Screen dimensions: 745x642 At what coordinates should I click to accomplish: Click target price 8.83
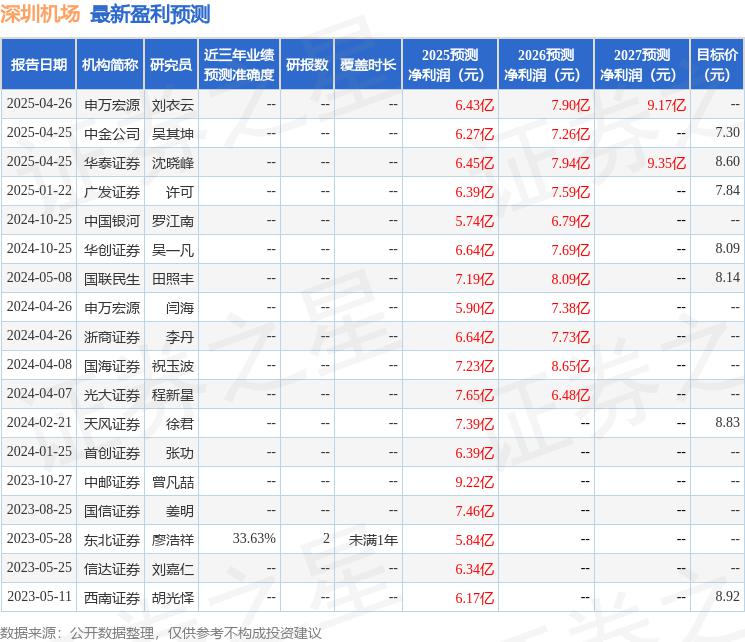(727, 422)
